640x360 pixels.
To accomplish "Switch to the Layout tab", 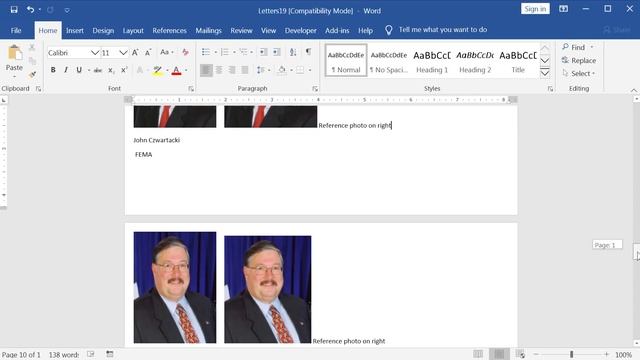I will [133, 31].
